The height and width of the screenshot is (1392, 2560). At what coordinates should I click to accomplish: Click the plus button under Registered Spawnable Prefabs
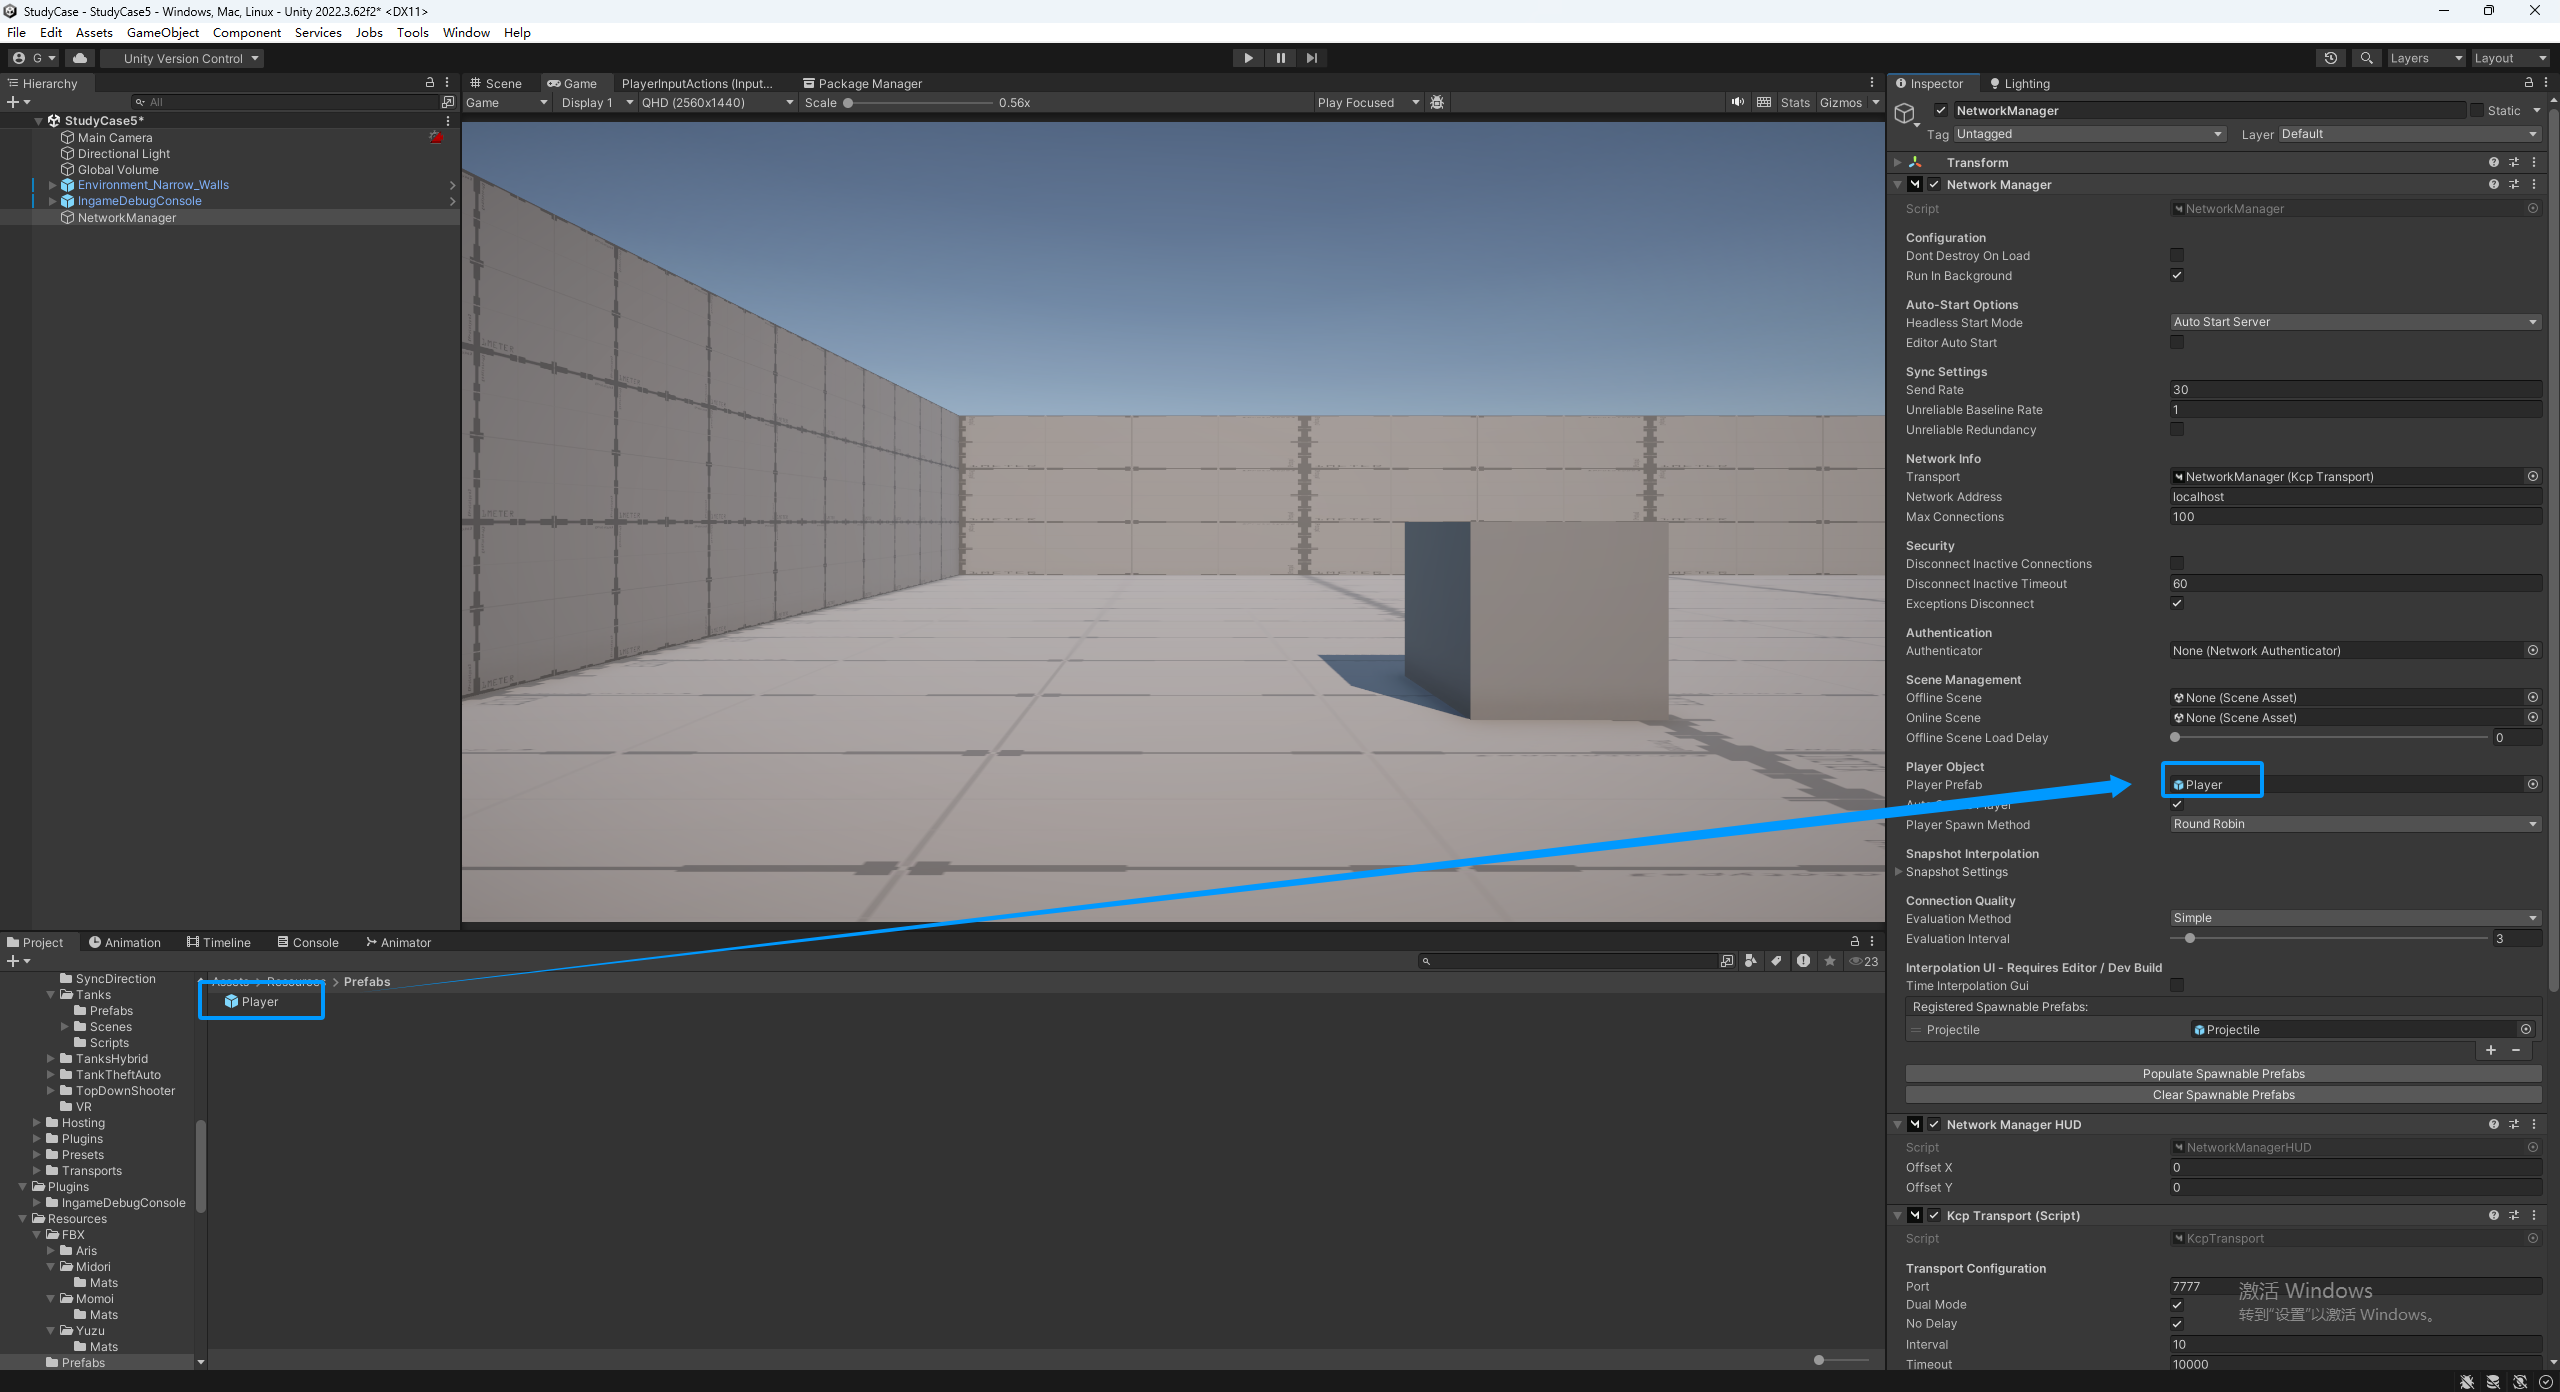[2491, 1050]
